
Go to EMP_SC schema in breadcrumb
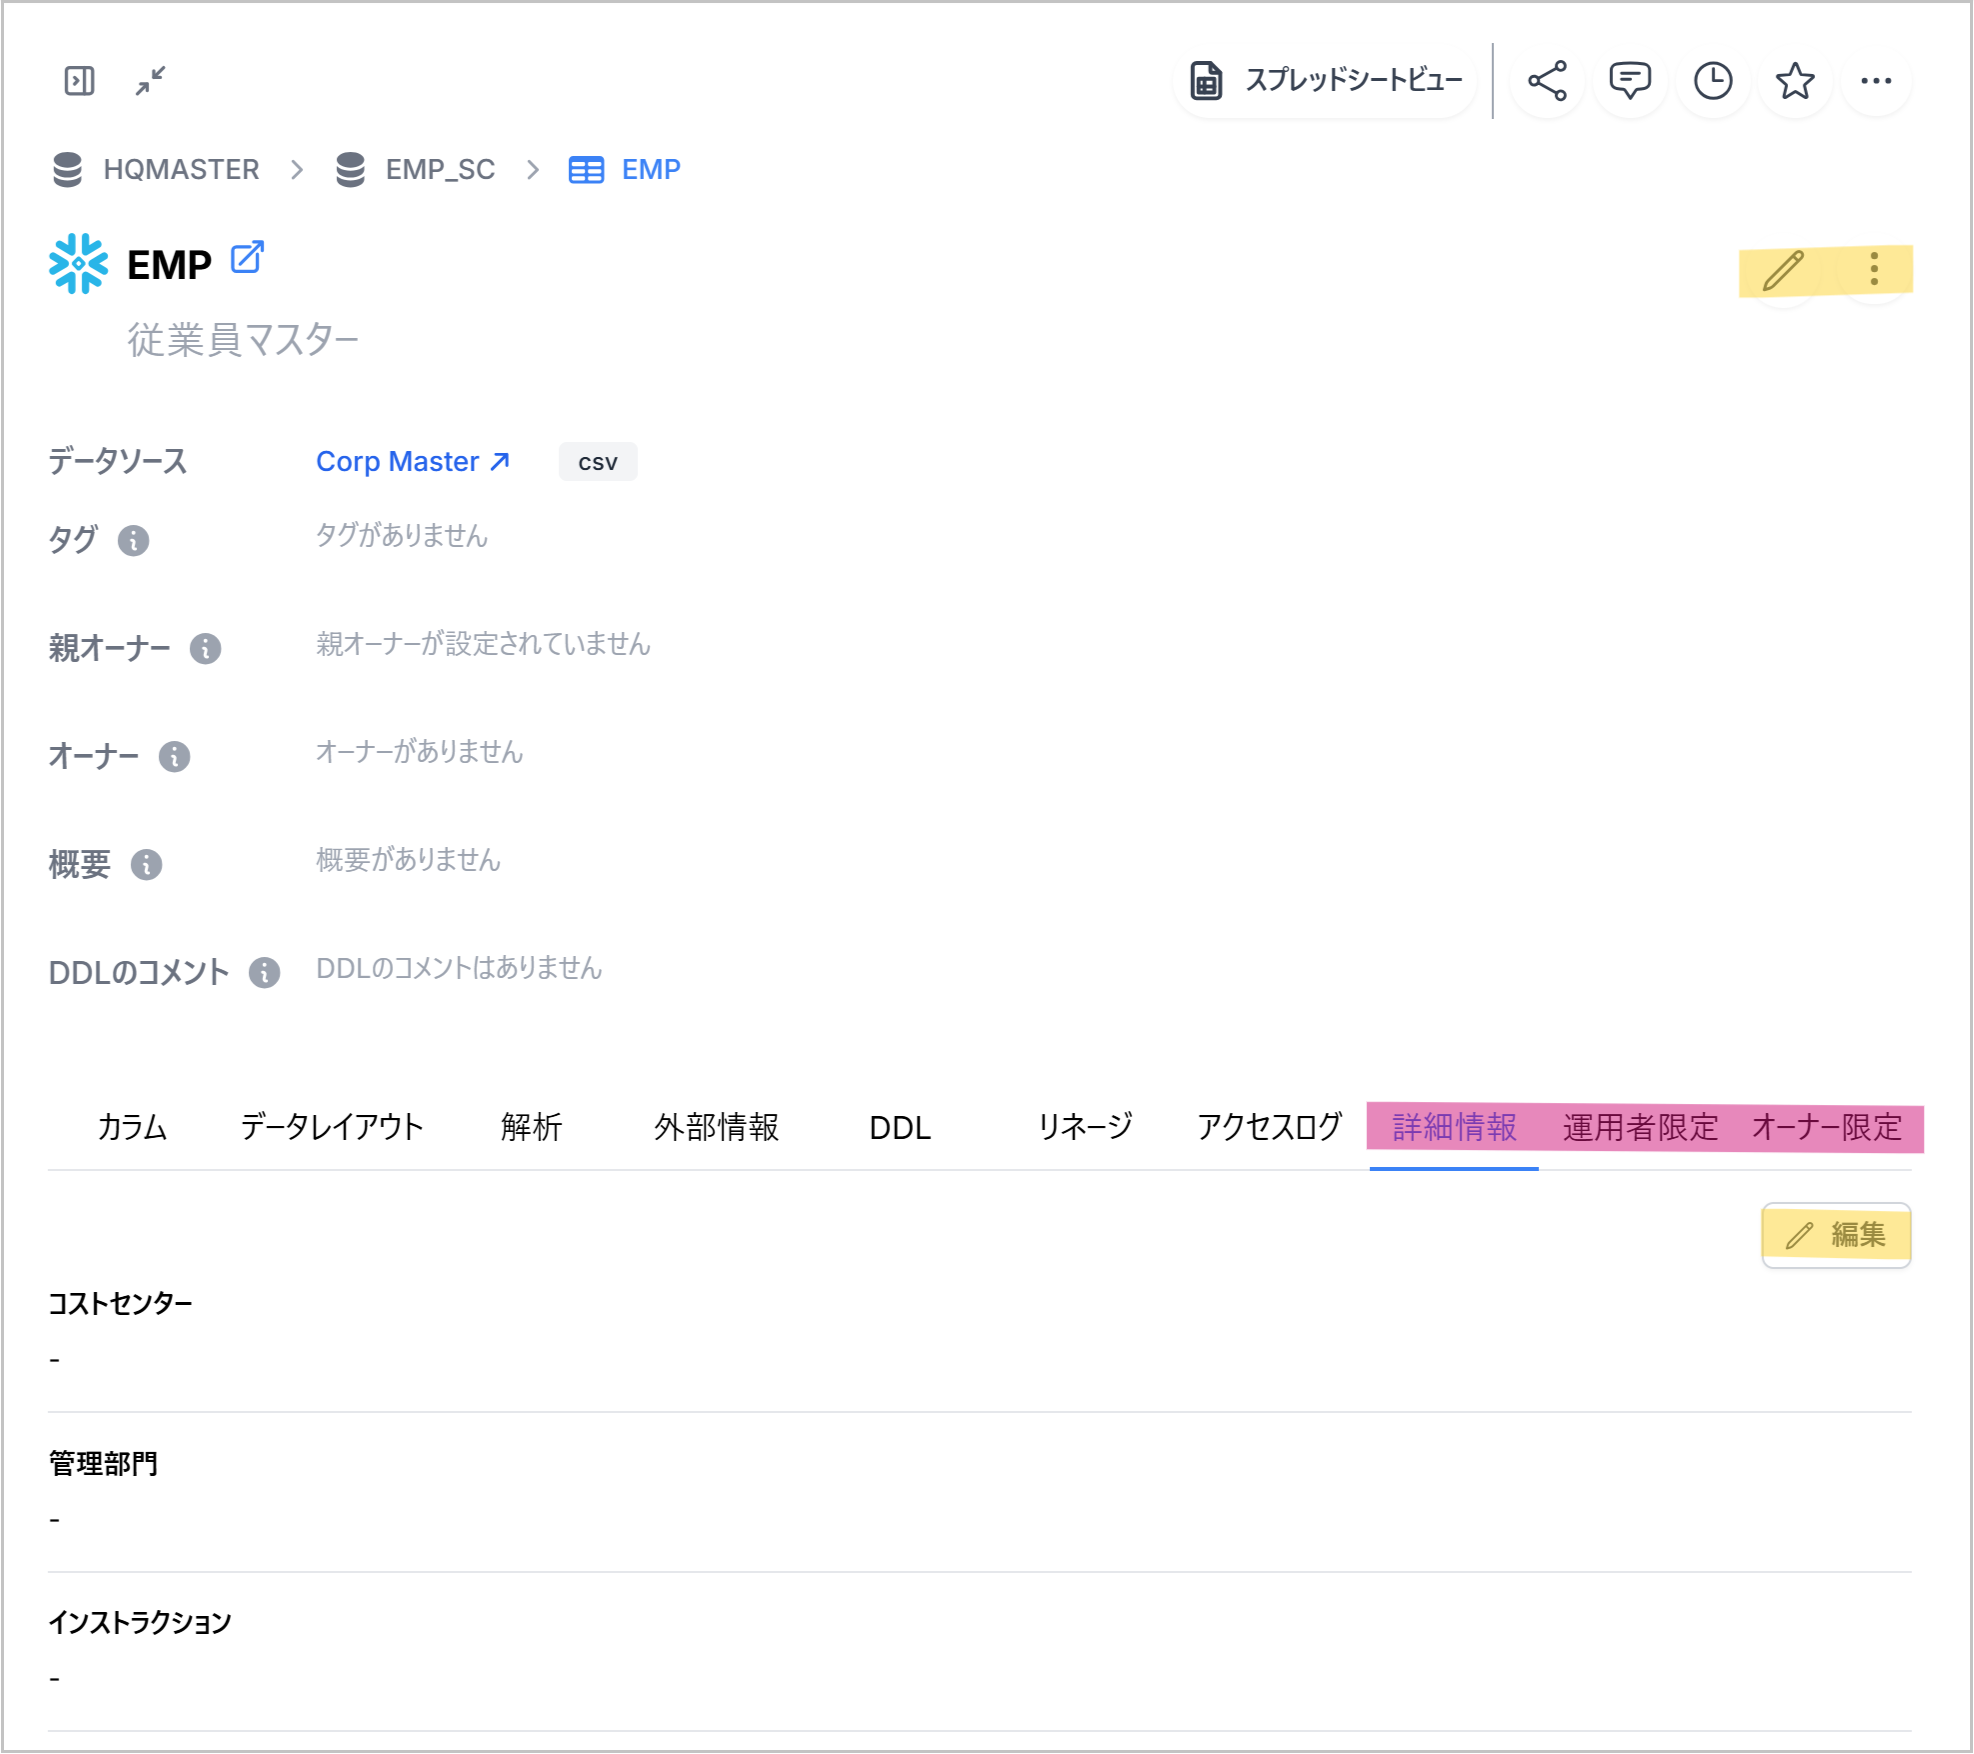[x=415, y=170]
